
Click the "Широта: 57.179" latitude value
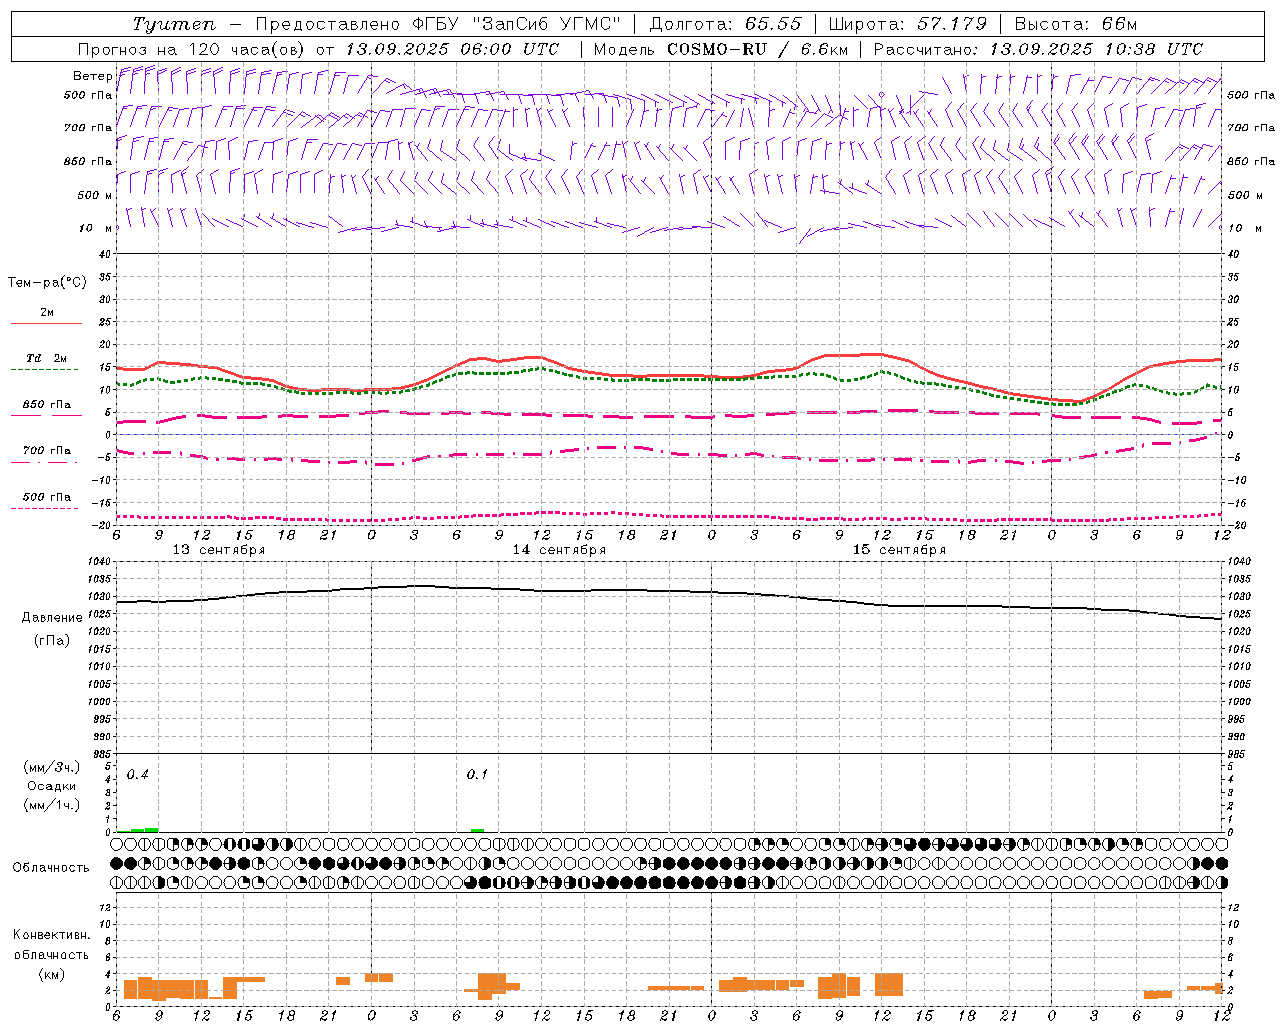[x=907, y=24]
